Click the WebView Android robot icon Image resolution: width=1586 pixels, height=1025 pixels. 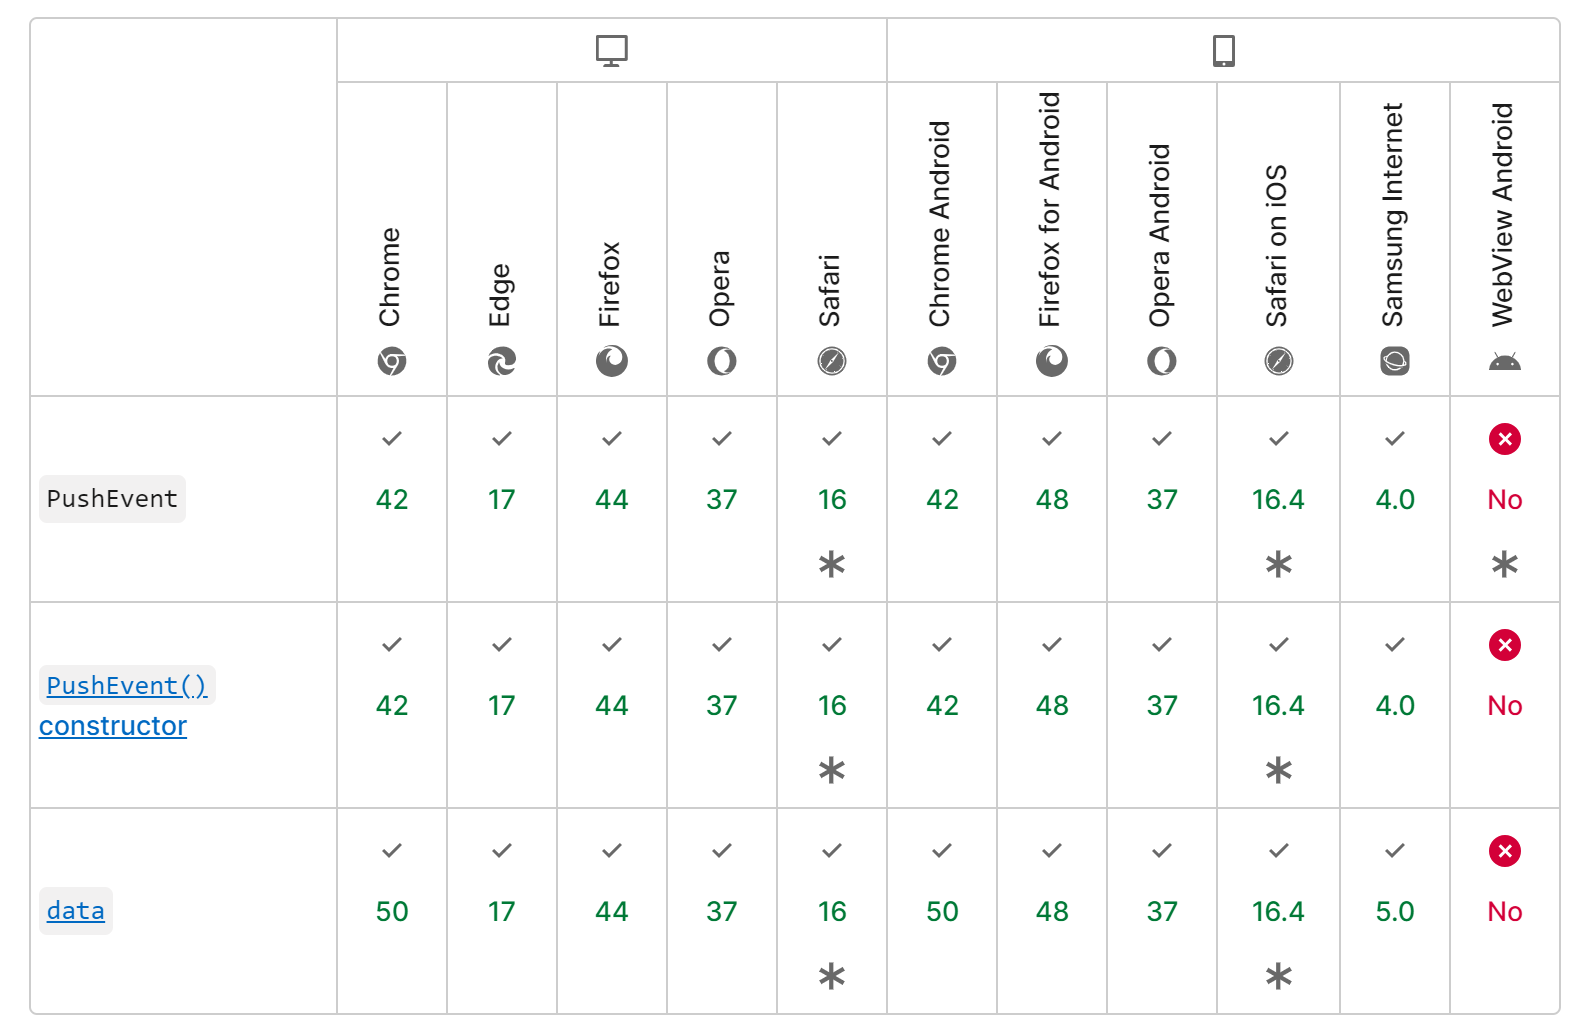(x=1504, y=361)
